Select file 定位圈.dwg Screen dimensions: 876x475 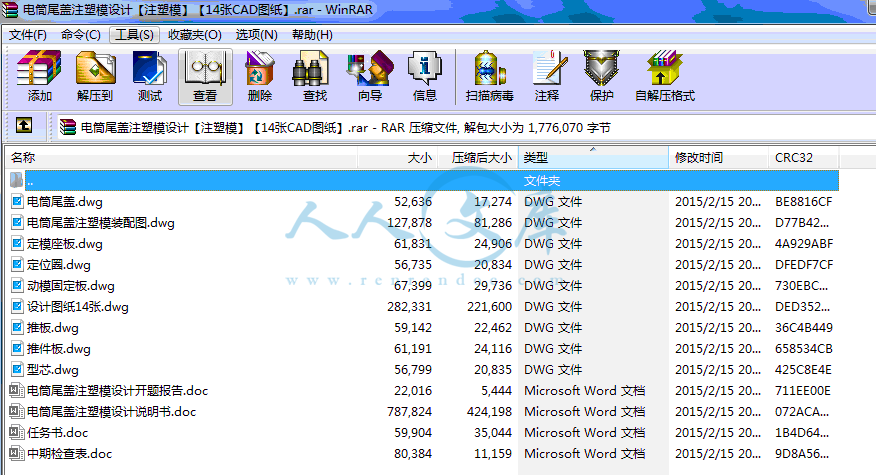point(59,265)
